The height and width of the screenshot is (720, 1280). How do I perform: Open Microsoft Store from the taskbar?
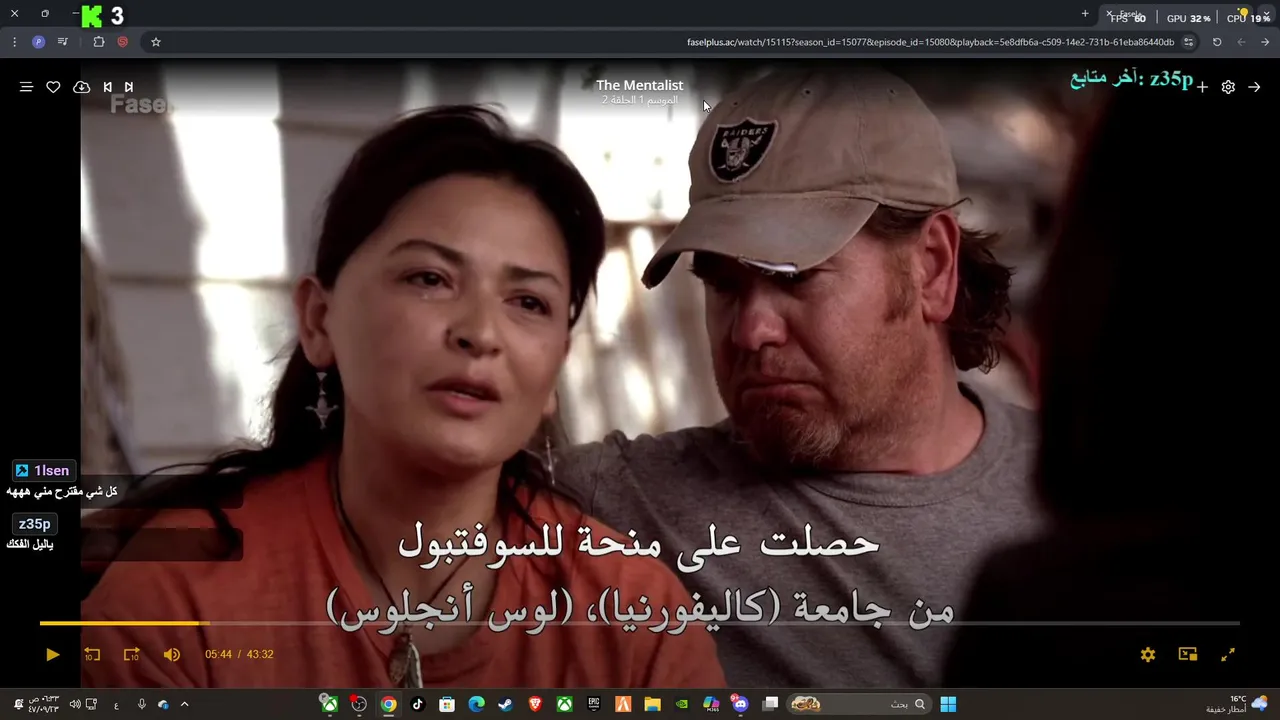point(447,704)
